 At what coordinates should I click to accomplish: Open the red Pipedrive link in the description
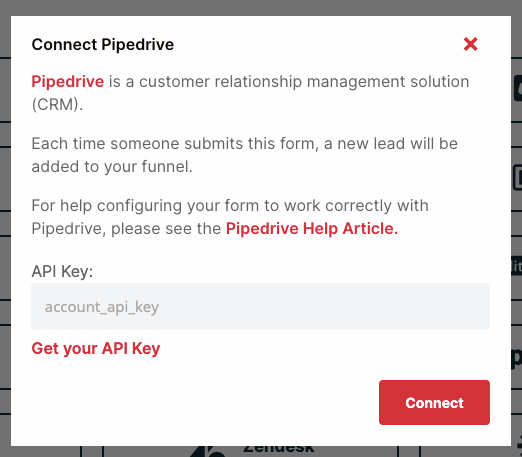68,82
